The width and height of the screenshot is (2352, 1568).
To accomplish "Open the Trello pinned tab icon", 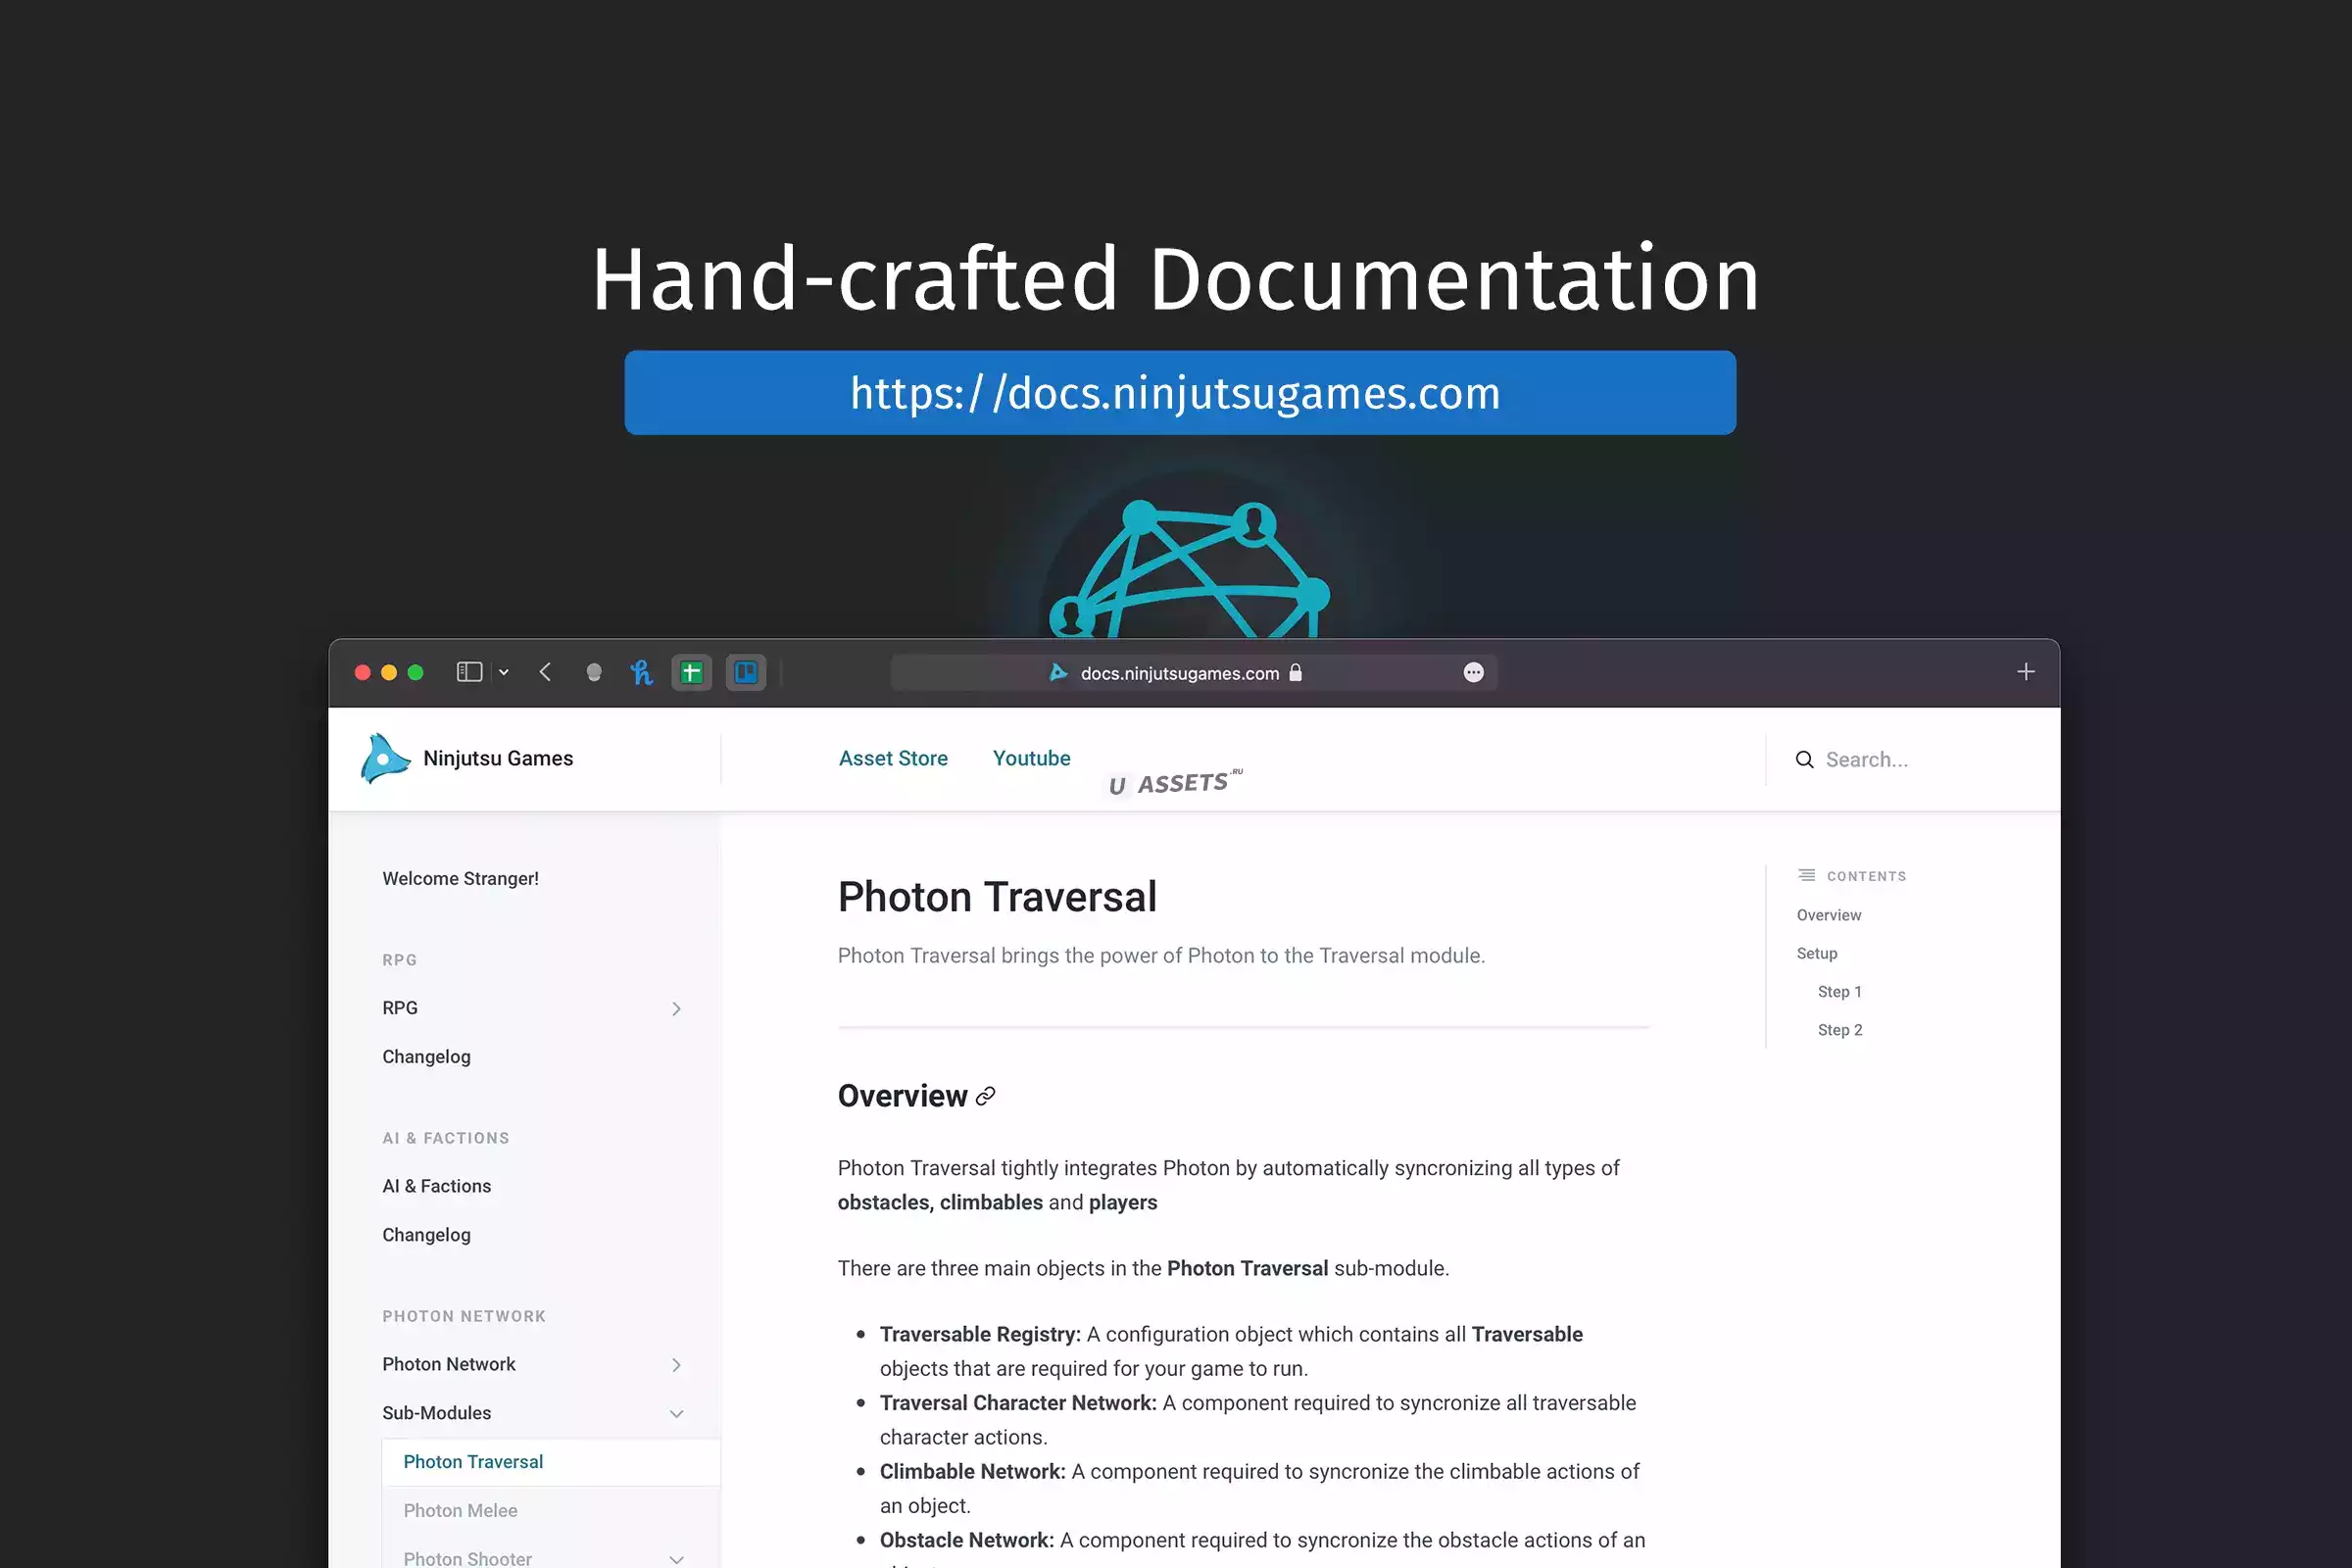I will pyautogui.click(x=745, y=672).
